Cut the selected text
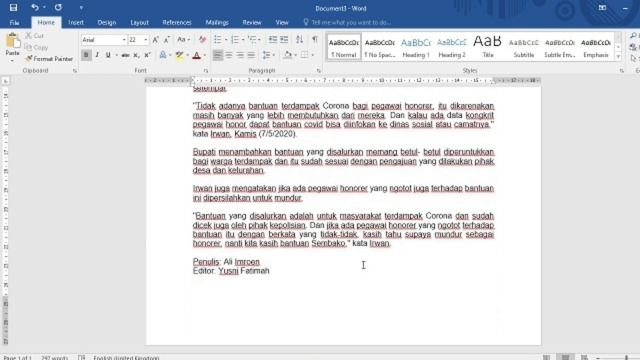640x360 pixels. click(35, 36)
